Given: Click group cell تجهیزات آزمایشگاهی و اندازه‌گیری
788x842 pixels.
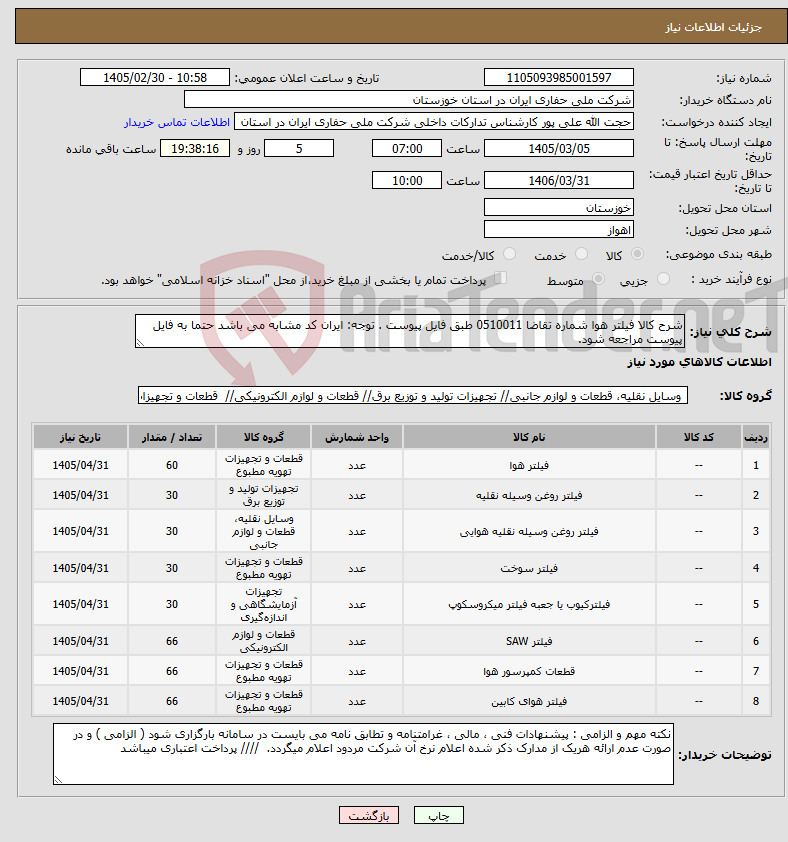Looking at the screenshot, I should point(264,604).
